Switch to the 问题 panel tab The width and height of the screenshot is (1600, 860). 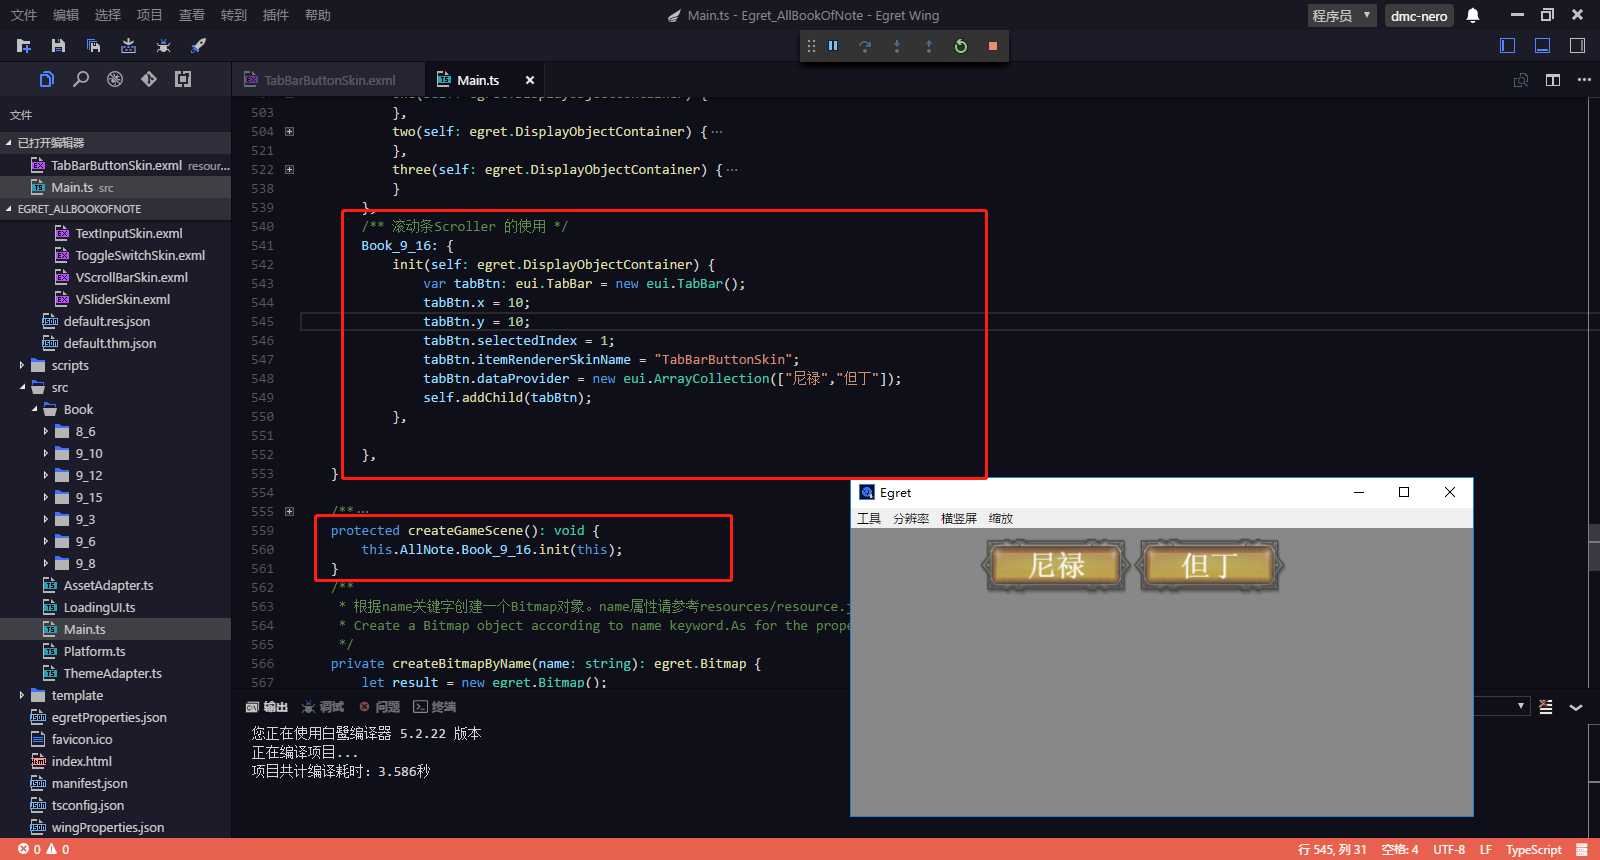380,707
